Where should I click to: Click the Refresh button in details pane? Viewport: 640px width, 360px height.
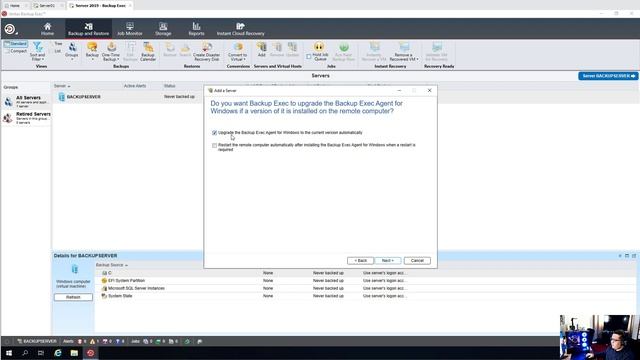click(x=73, y=297)
